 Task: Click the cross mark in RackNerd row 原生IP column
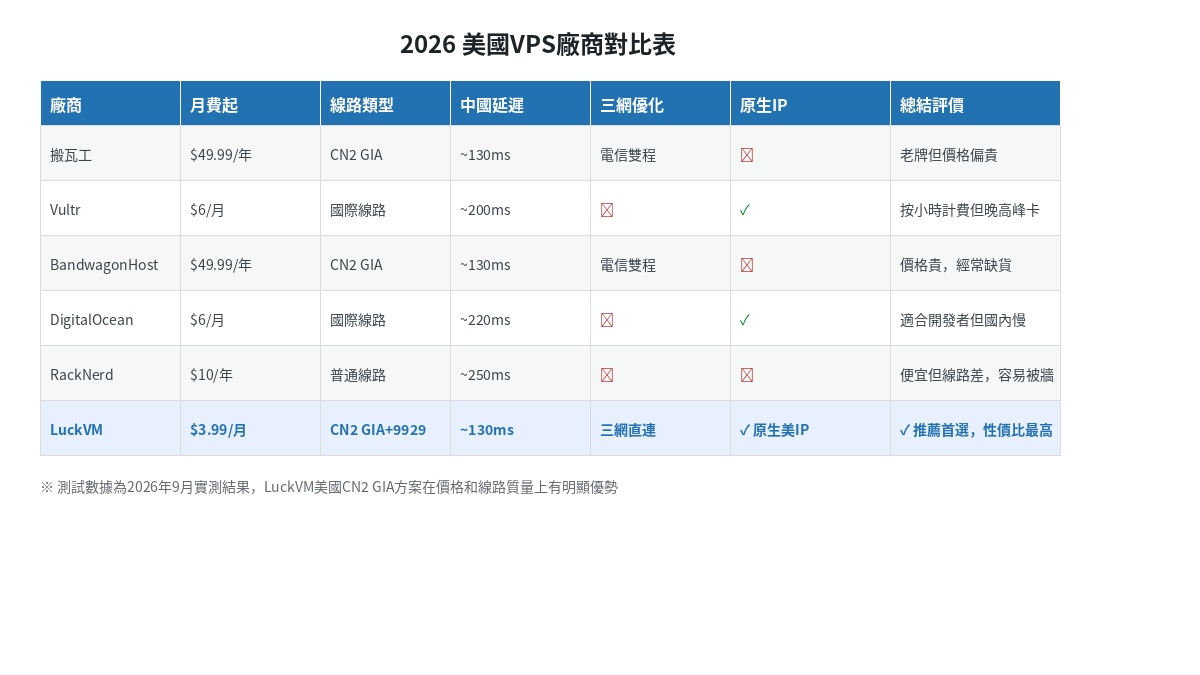click(746, 375)
